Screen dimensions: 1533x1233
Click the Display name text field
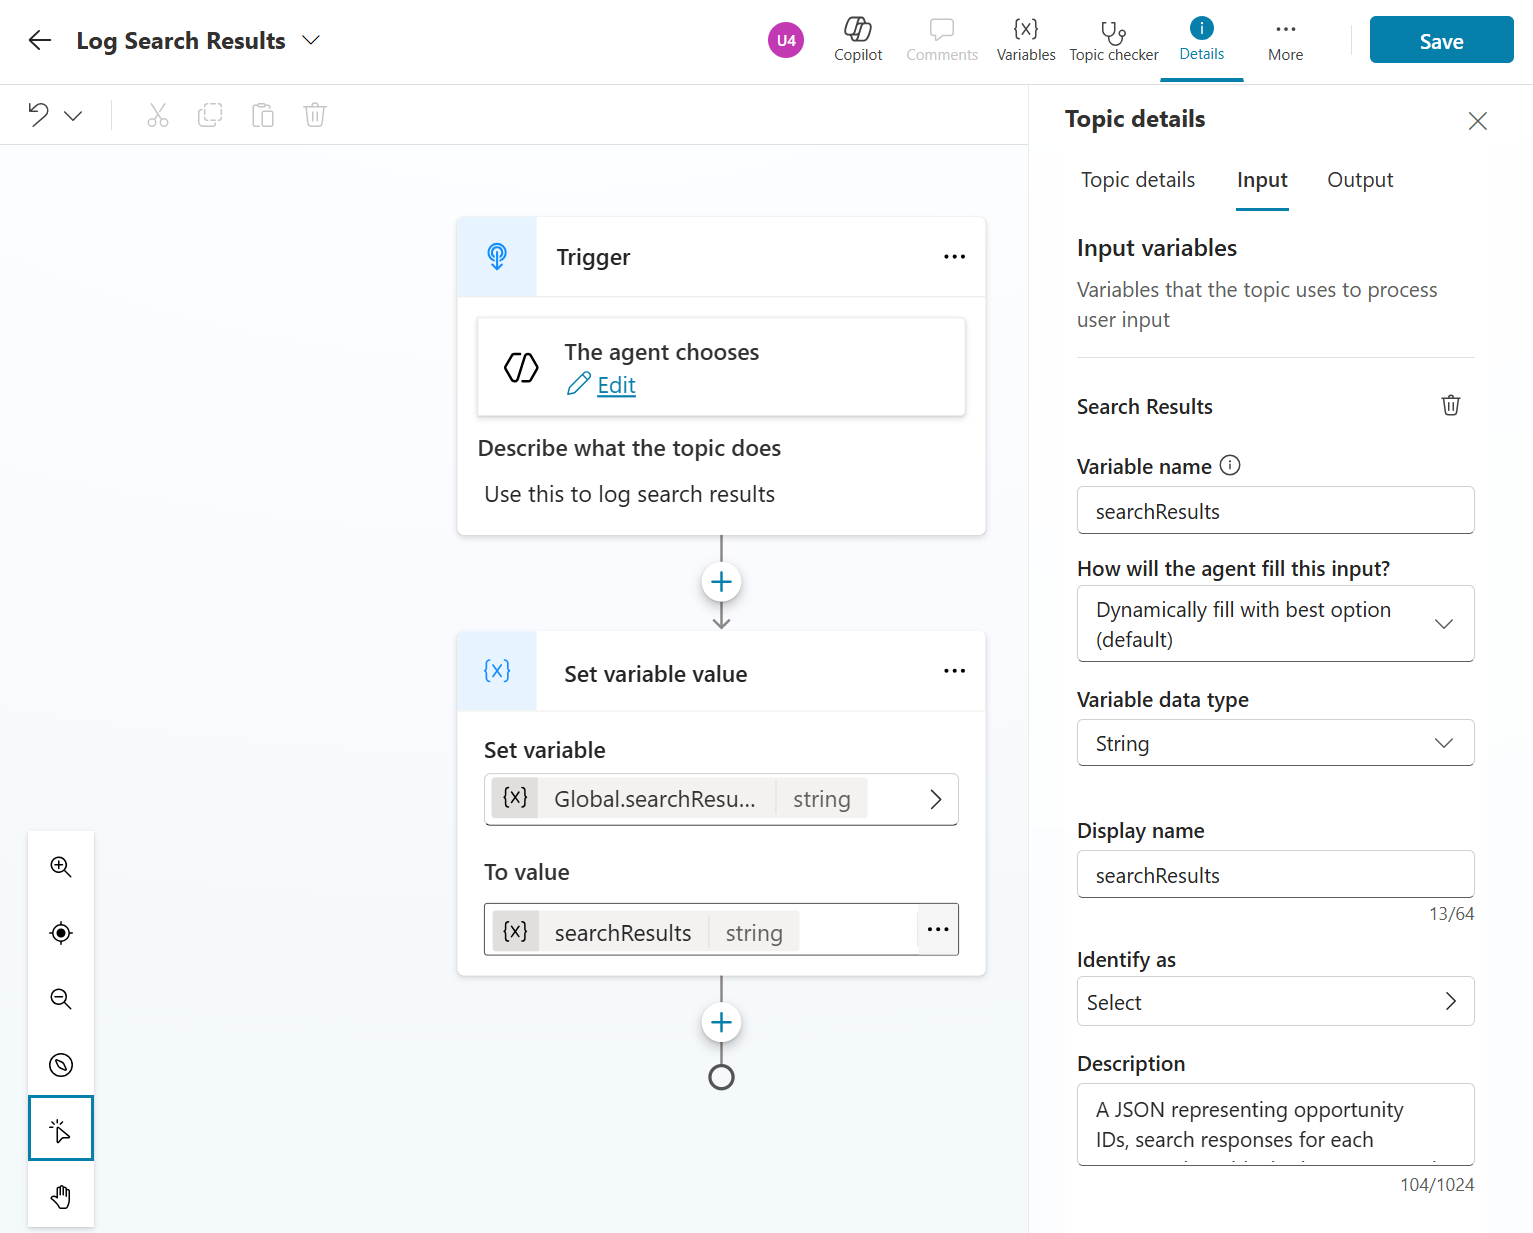pos(1275,875)
